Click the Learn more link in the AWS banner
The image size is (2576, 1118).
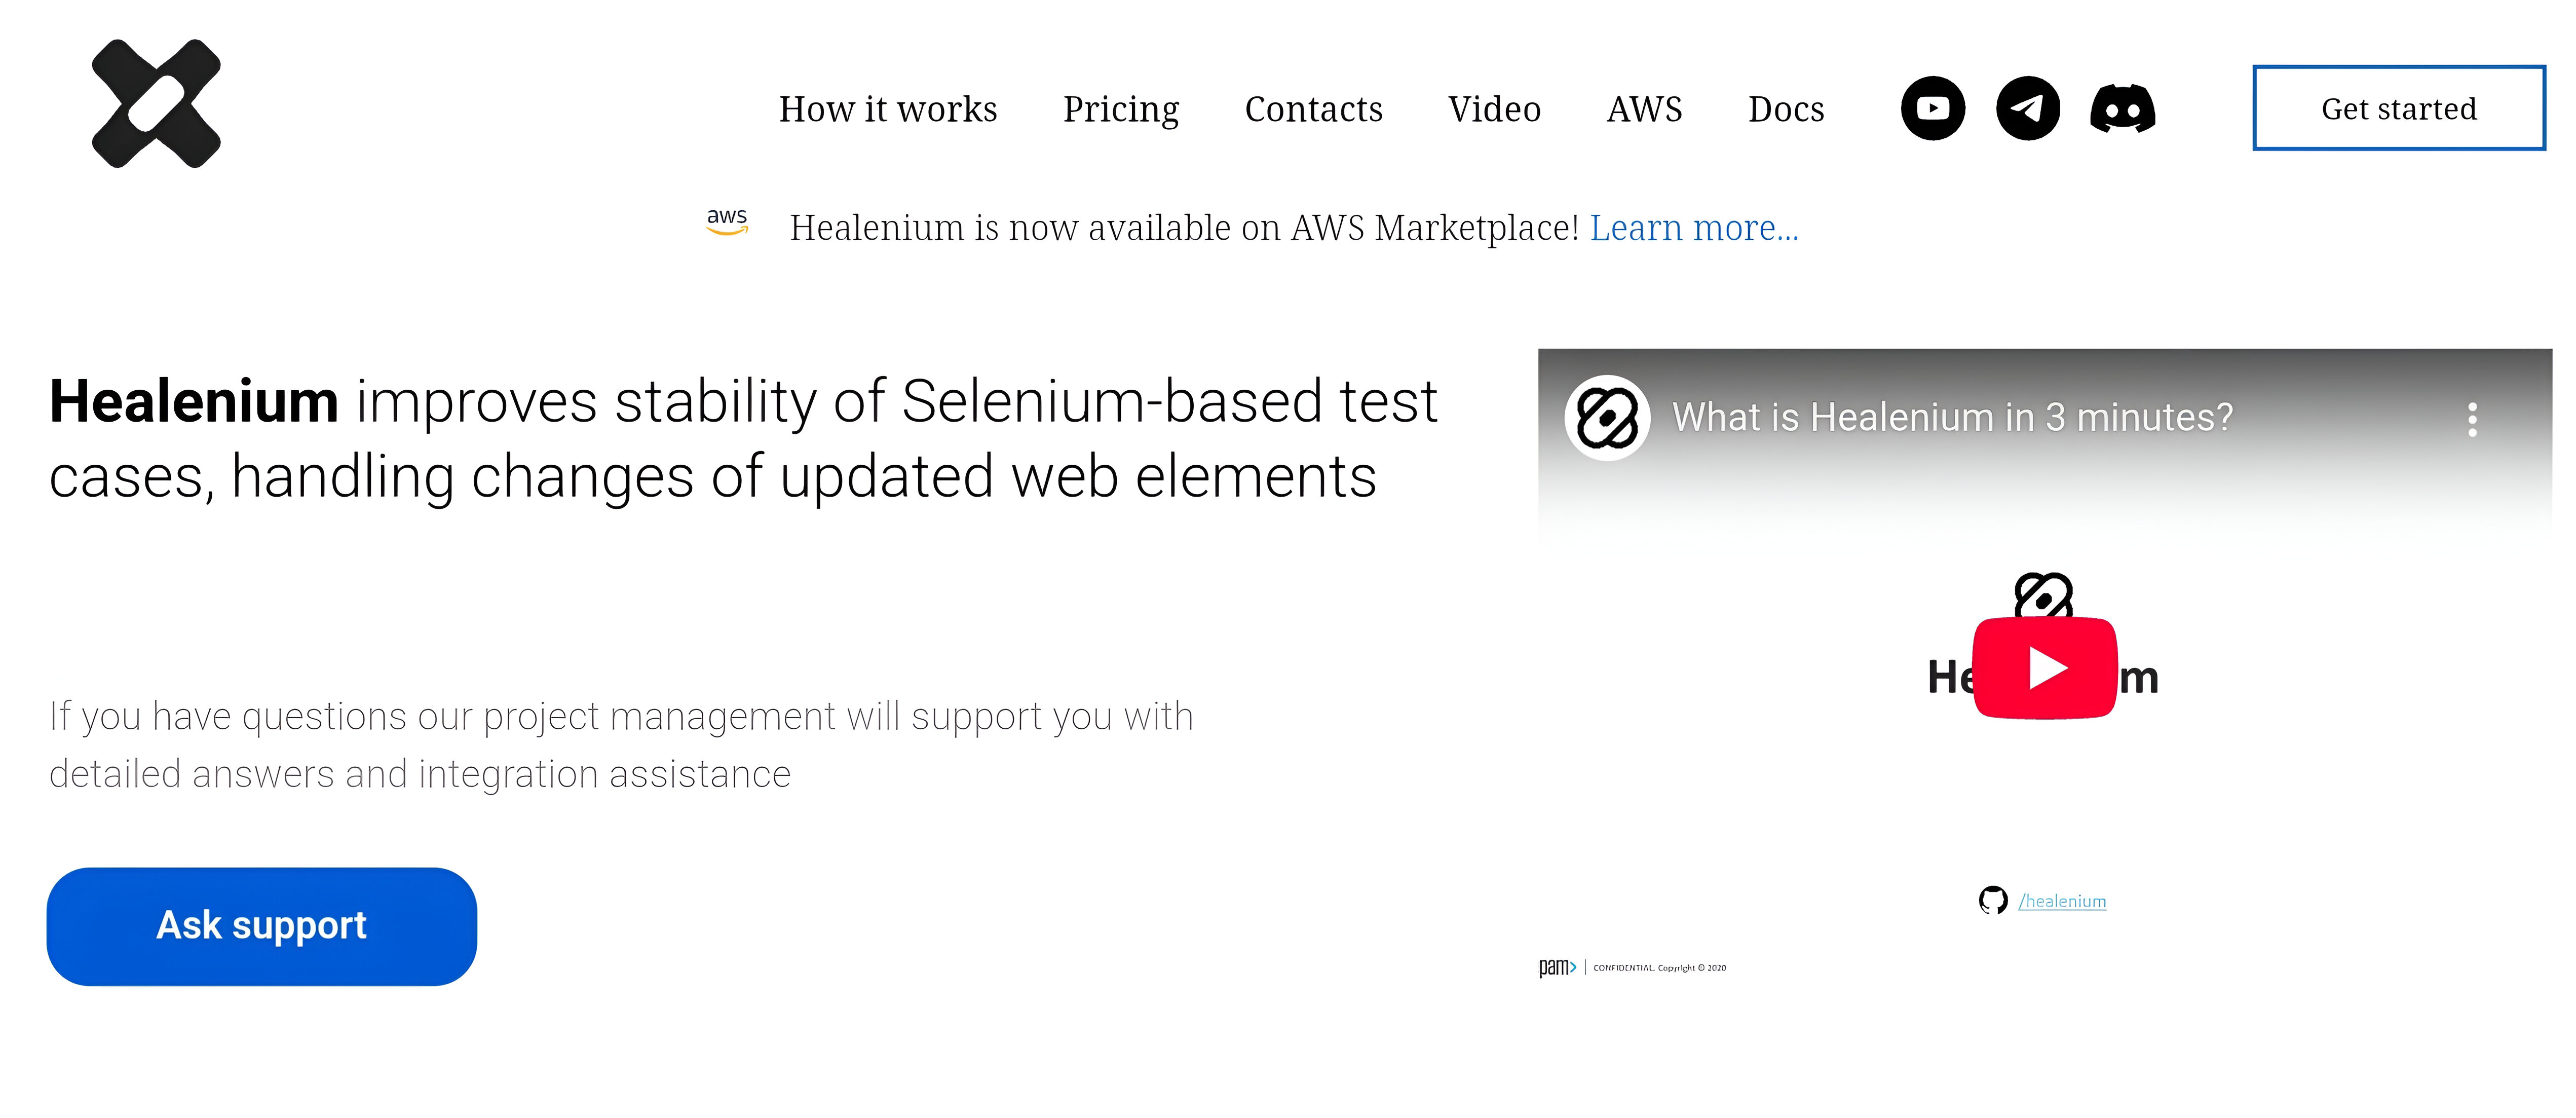[x=1694, y=228]
